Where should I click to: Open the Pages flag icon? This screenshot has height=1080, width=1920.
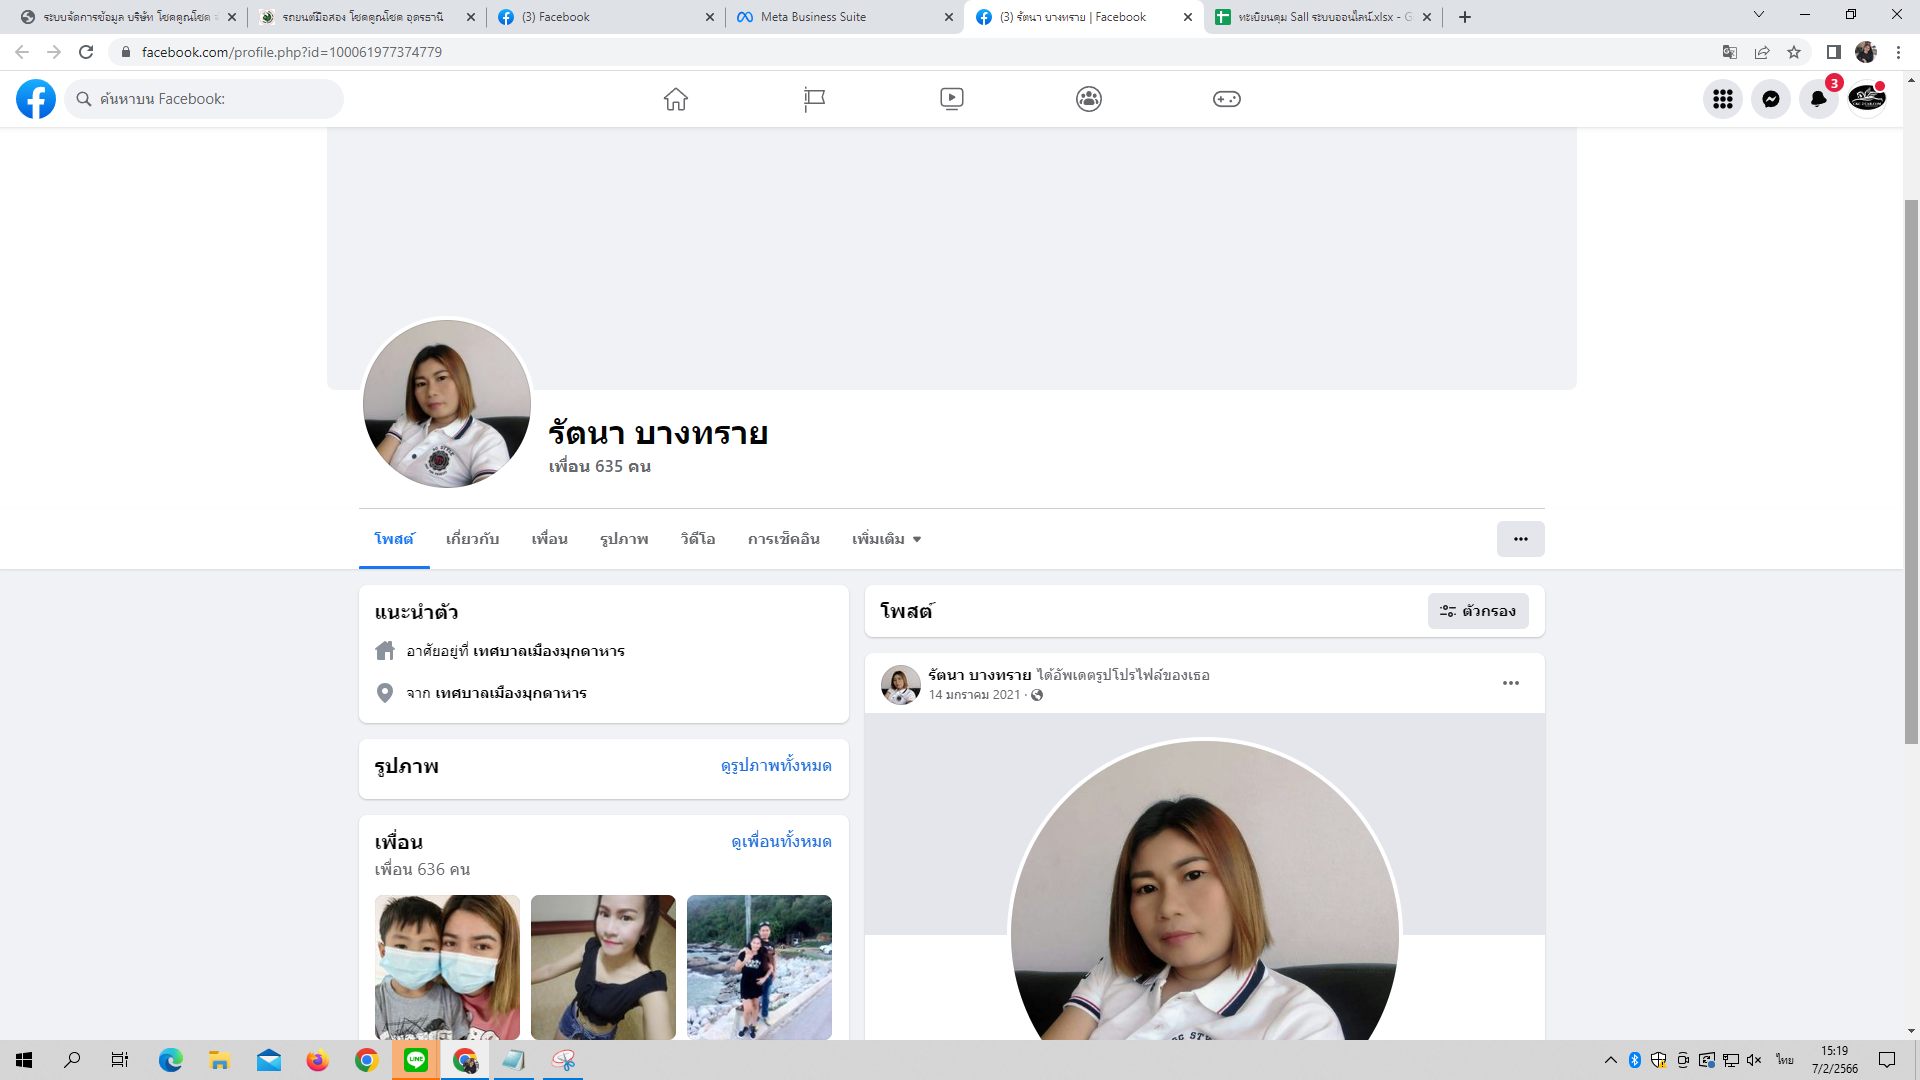coord(814,99)
